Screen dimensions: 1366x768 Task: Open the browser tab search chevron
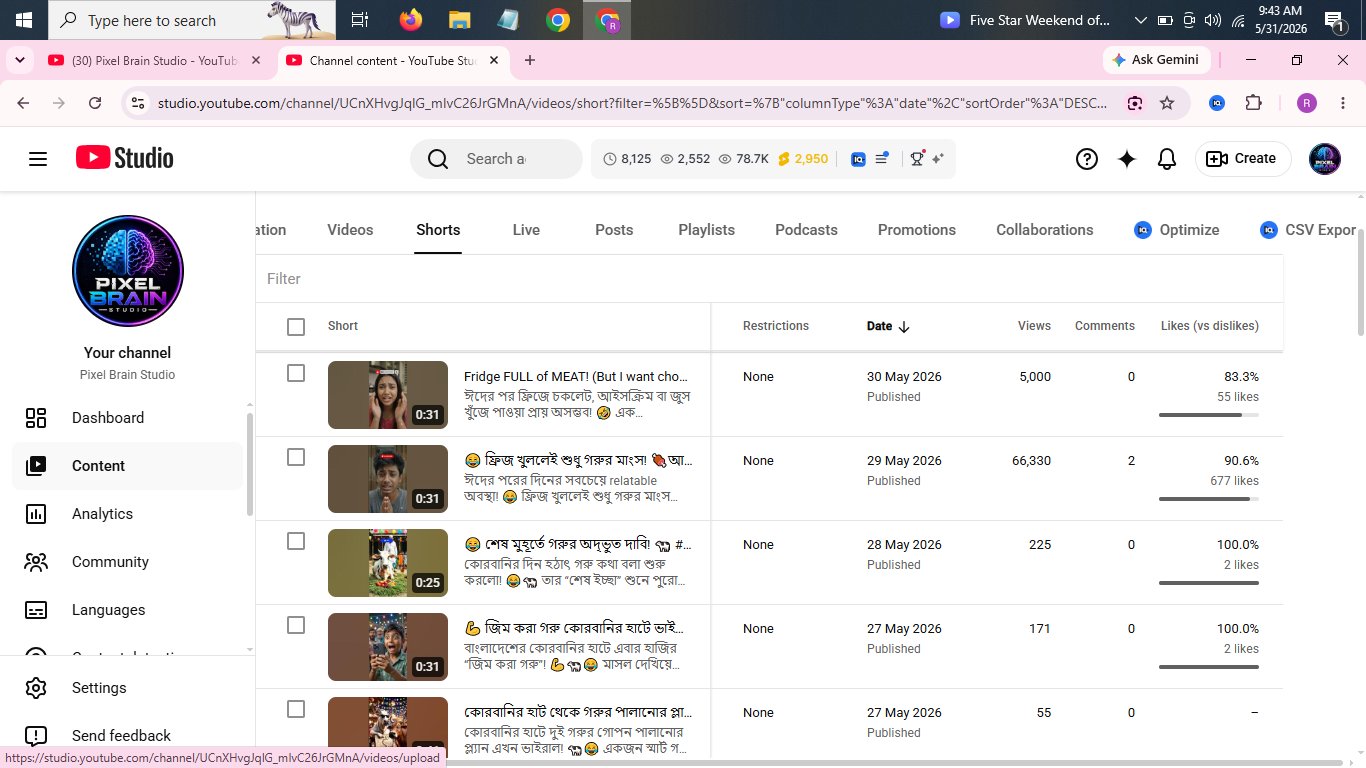click(19, 60)
